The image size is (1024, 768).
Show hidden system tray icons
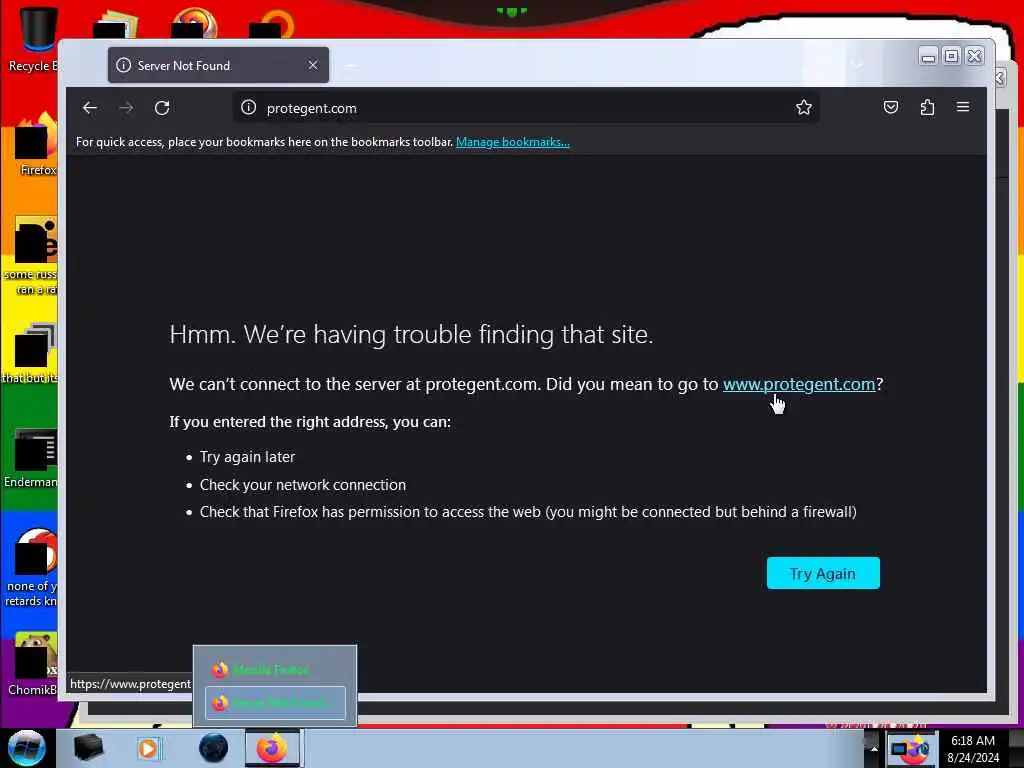874,749
